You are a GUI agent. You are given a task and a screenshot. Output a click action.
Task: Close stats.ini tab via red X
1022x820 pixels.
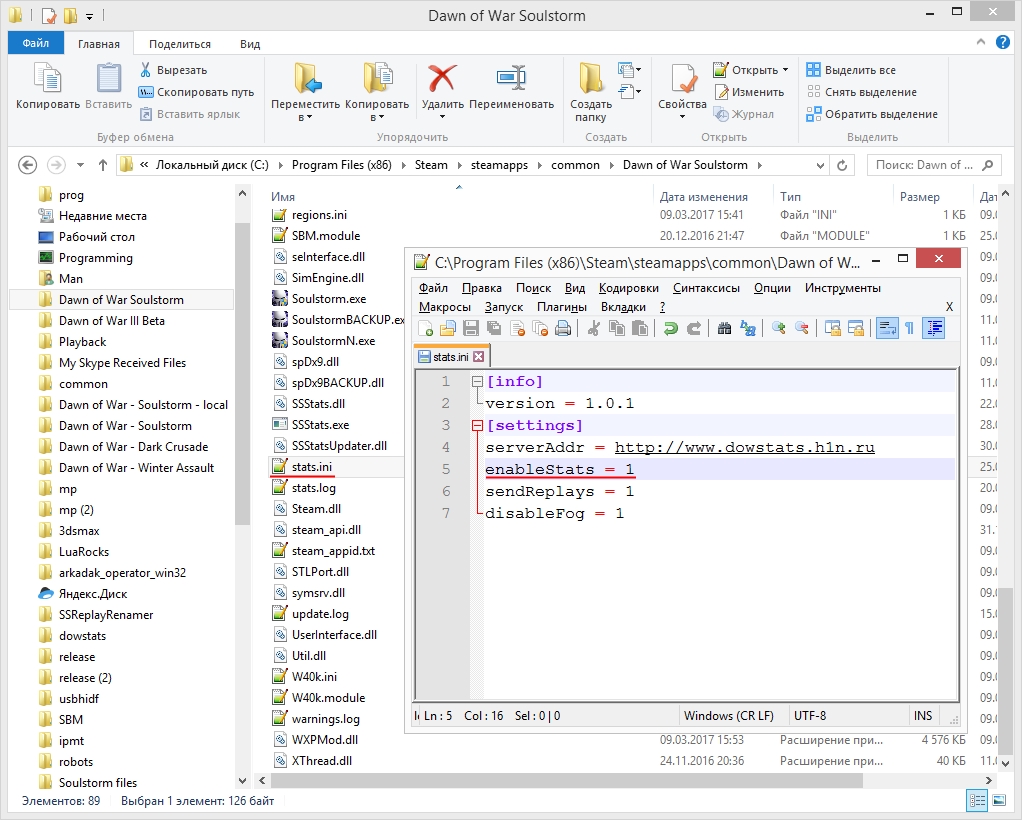tap(478, 357)
